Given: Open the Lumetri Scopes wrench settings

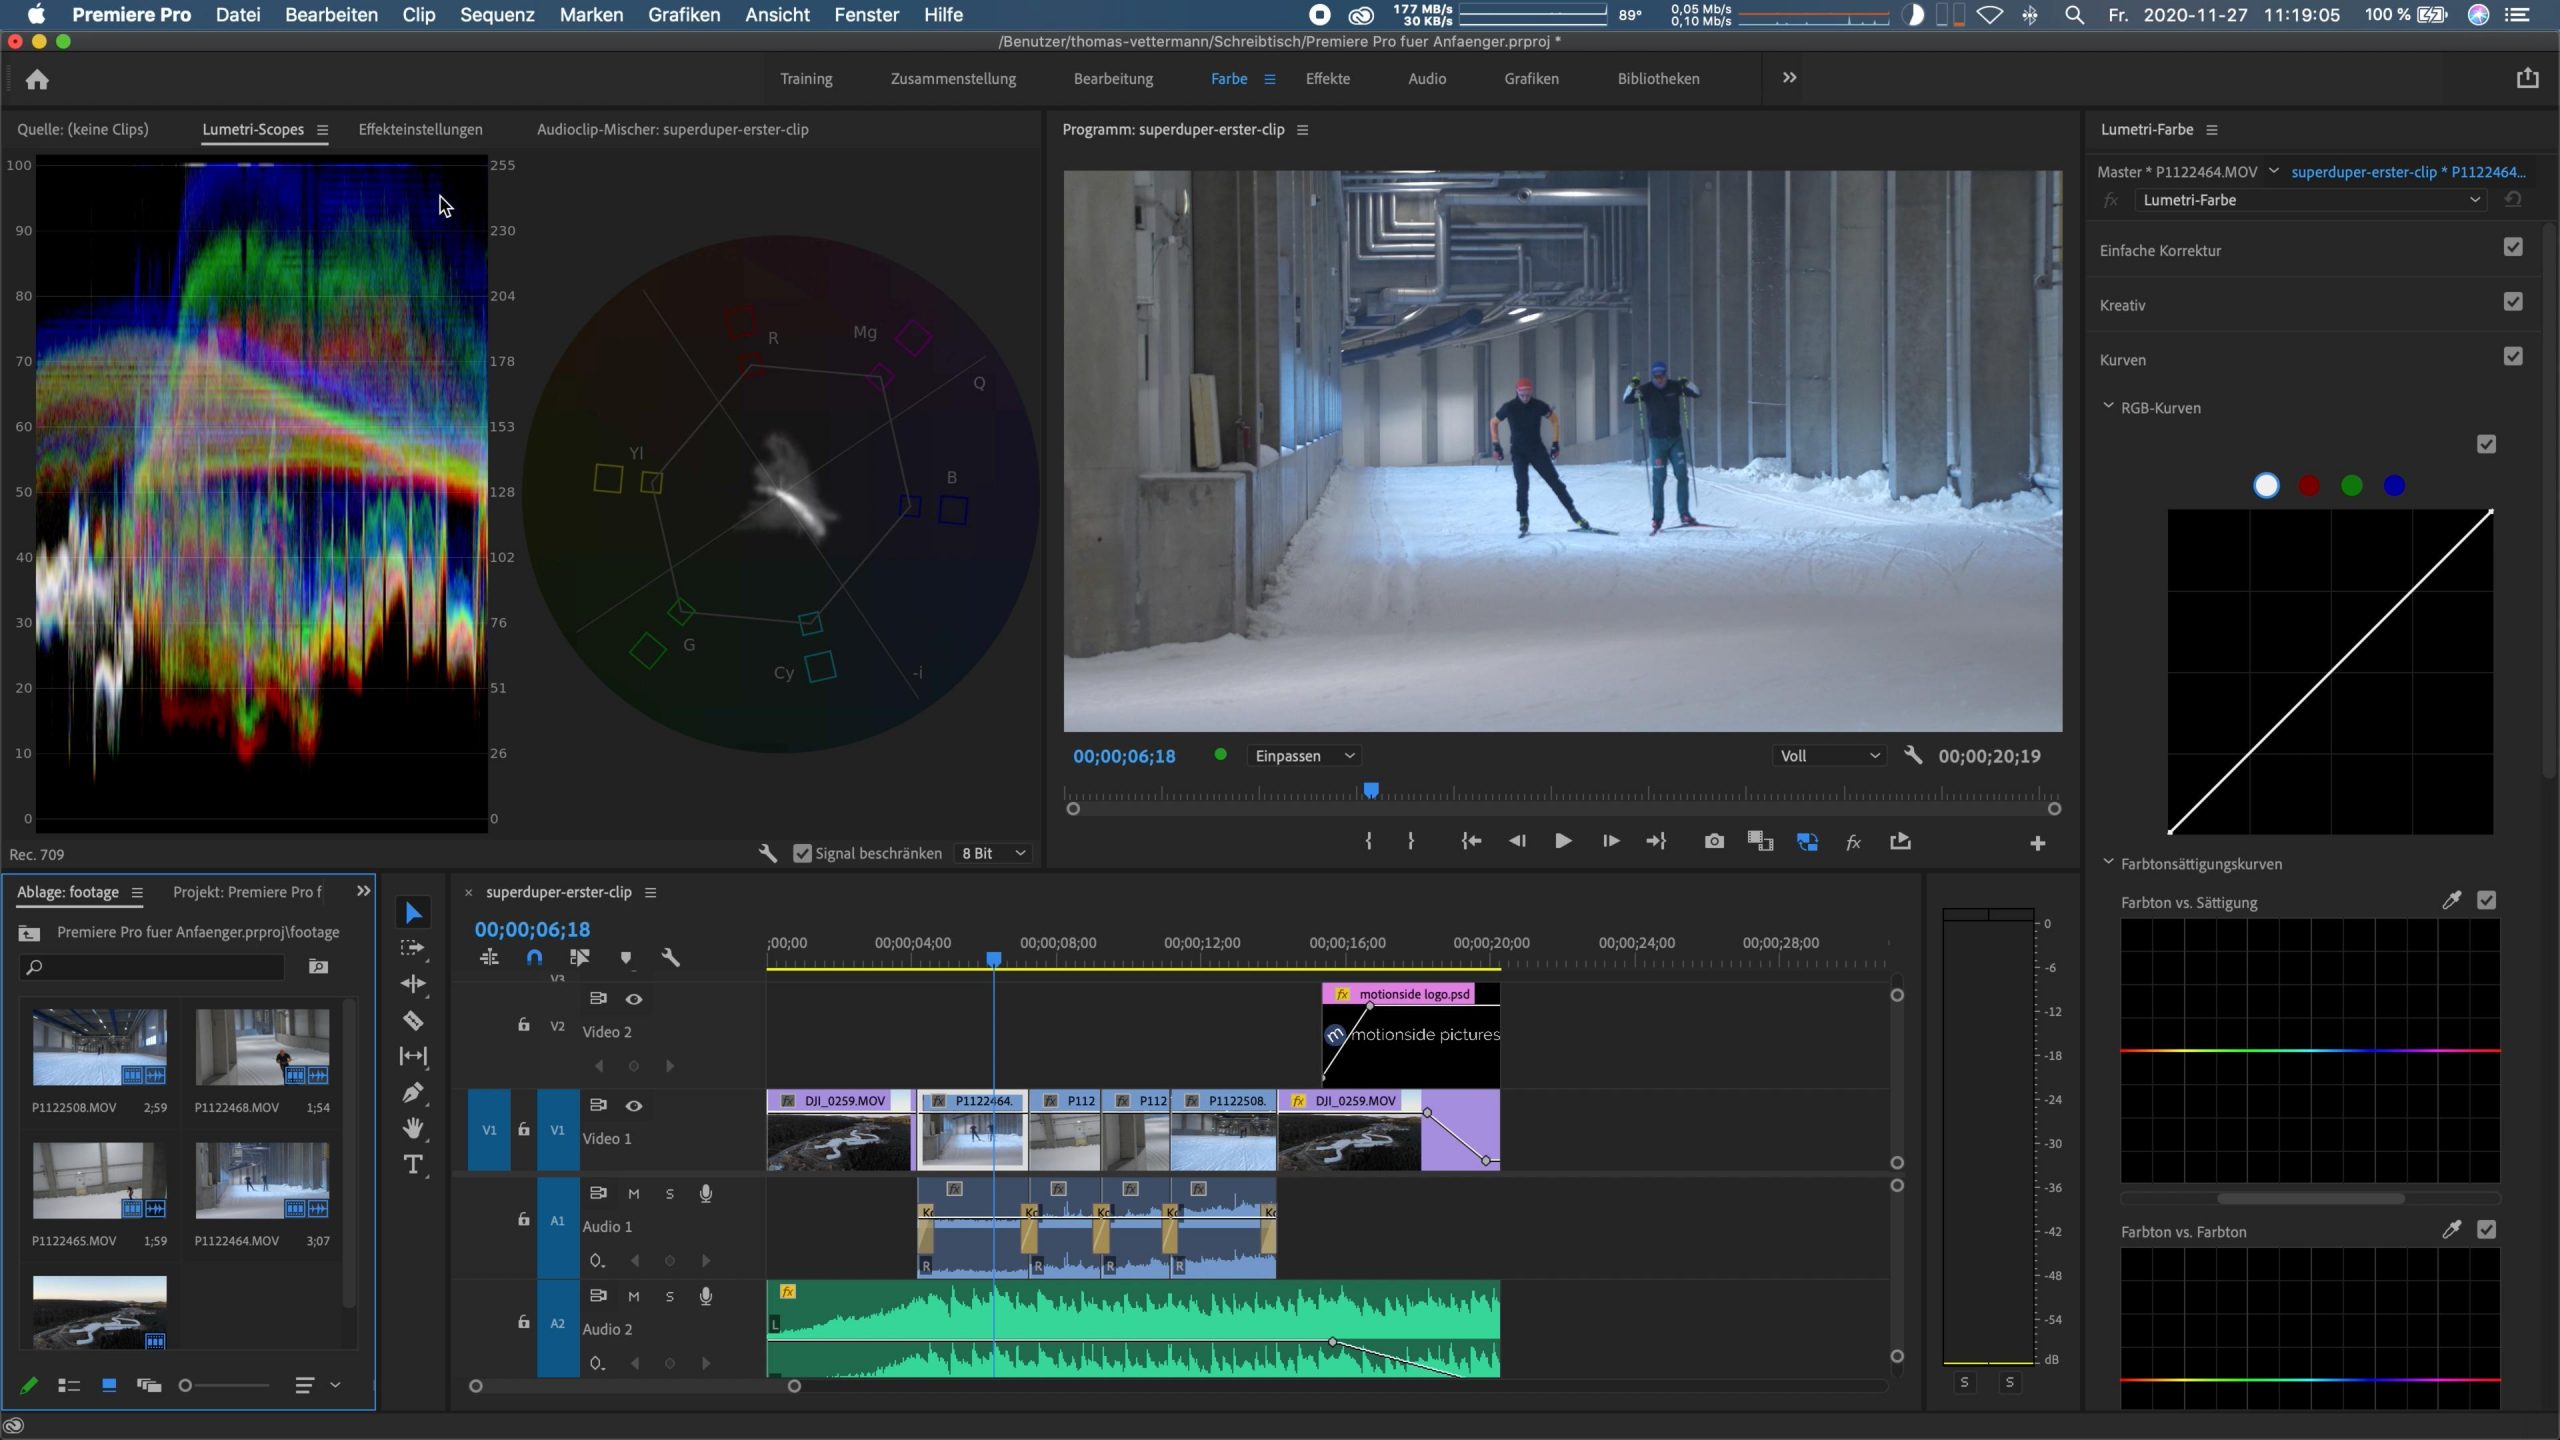Looking at the screenshot, I should (767, 853).
